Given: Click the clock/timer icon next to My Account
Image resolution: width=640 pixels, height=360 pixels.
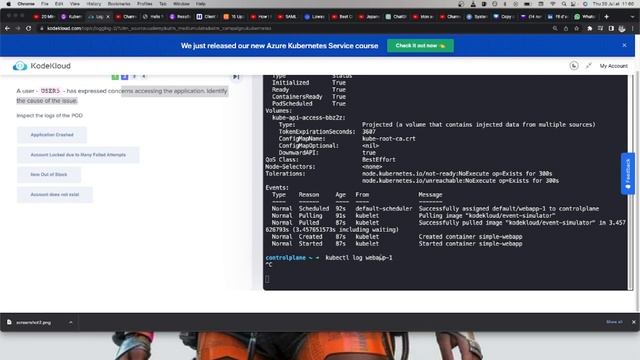Looking at the screenshot, I should click(x=574, y=66).
